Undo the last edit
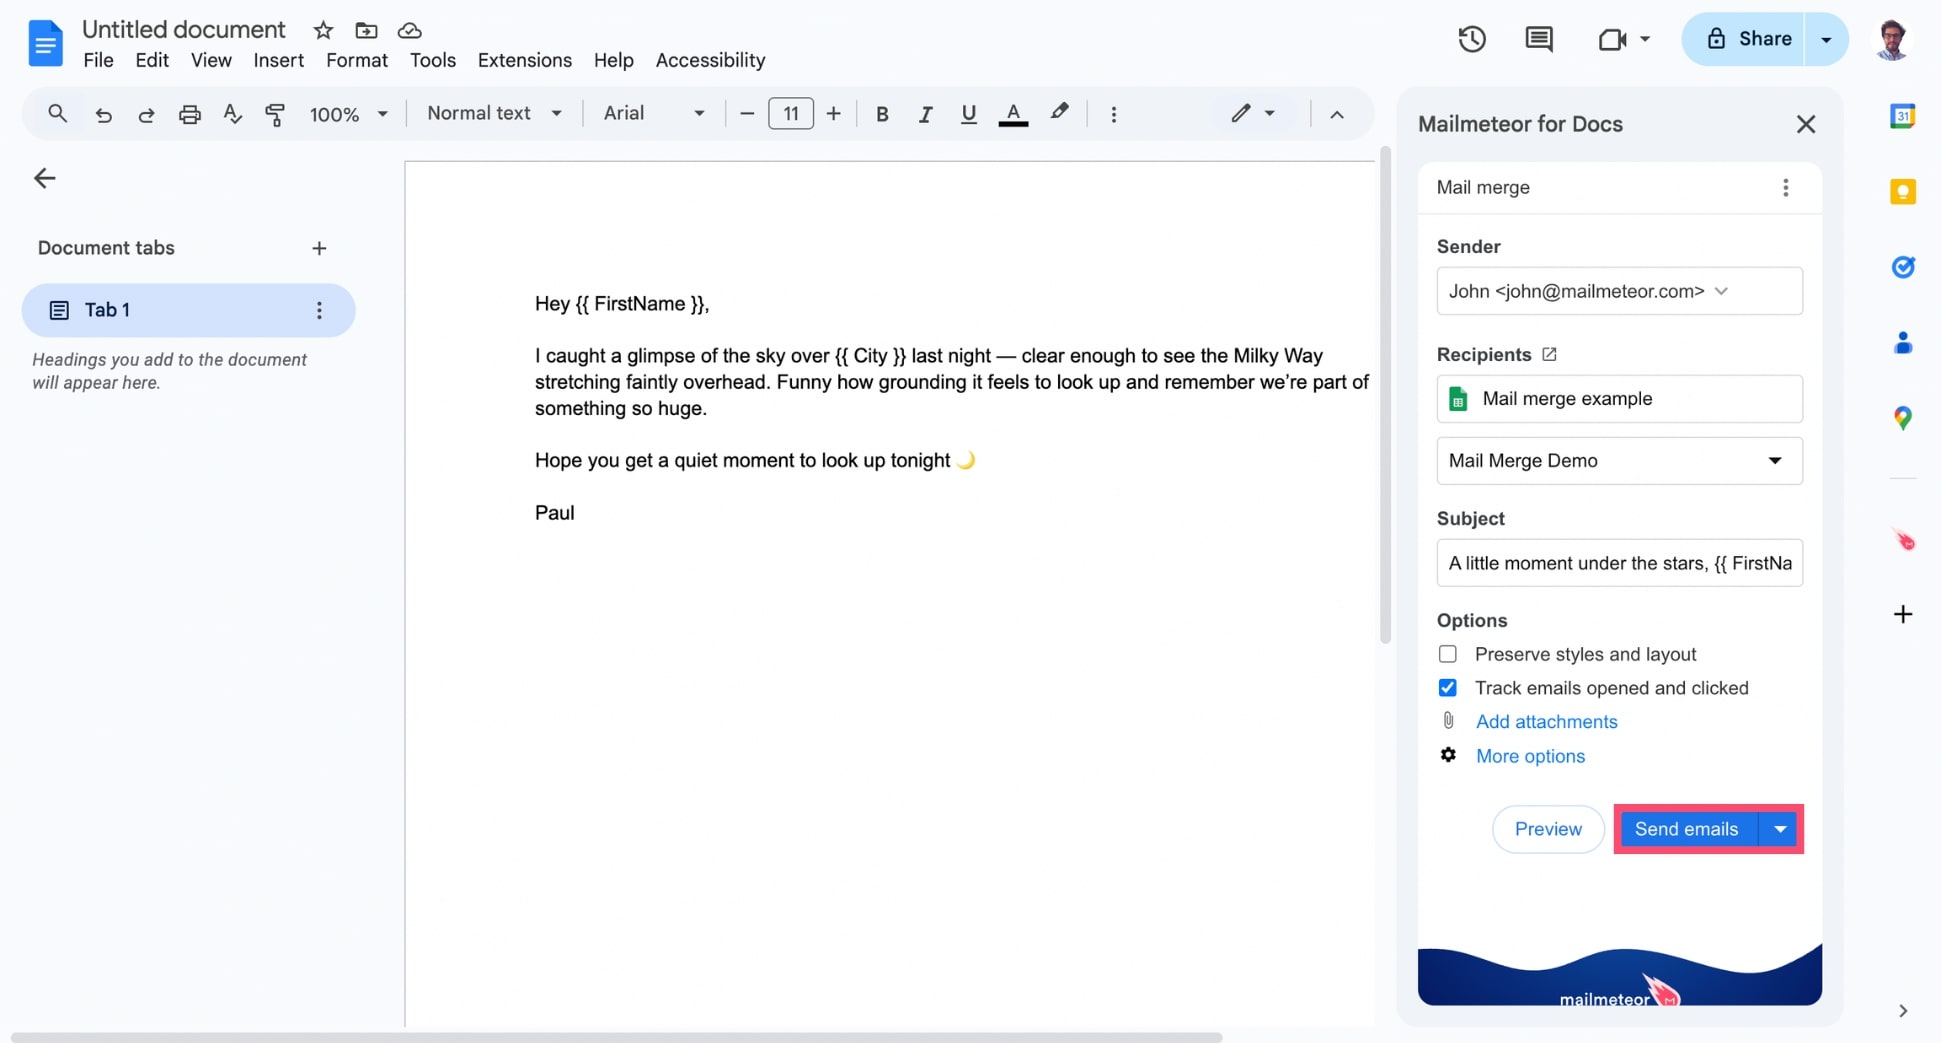 click(x=103, y=113)
